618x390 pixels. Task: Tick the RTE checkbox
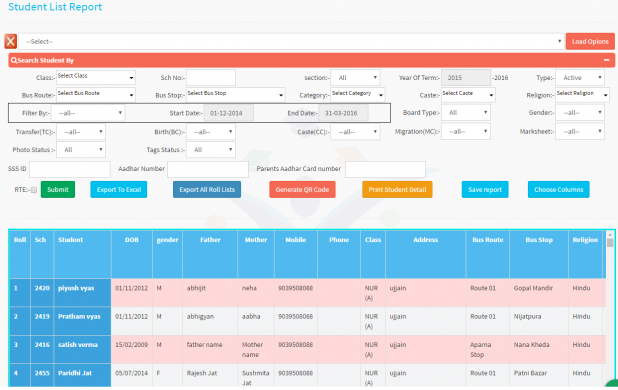[x=34, y=190]
